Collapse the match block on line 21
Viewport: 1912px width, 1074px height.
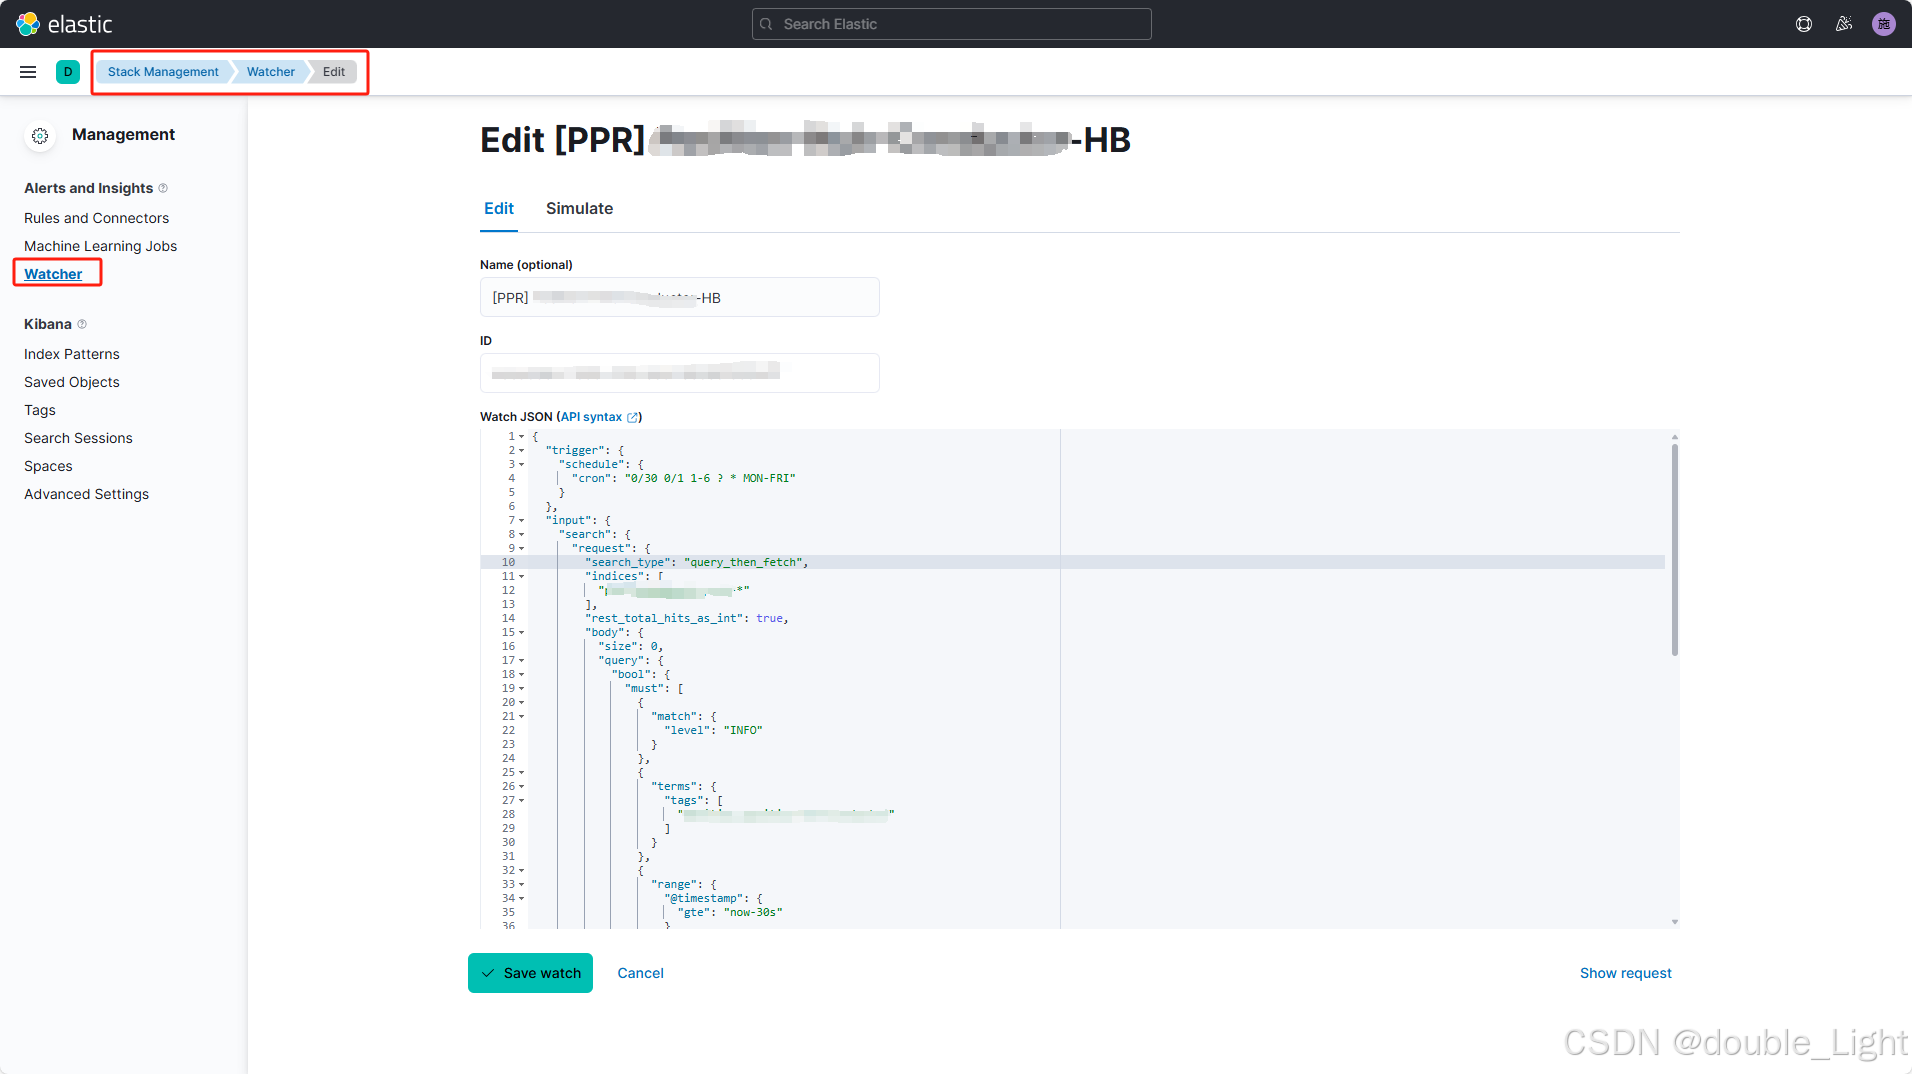[521, 717]
